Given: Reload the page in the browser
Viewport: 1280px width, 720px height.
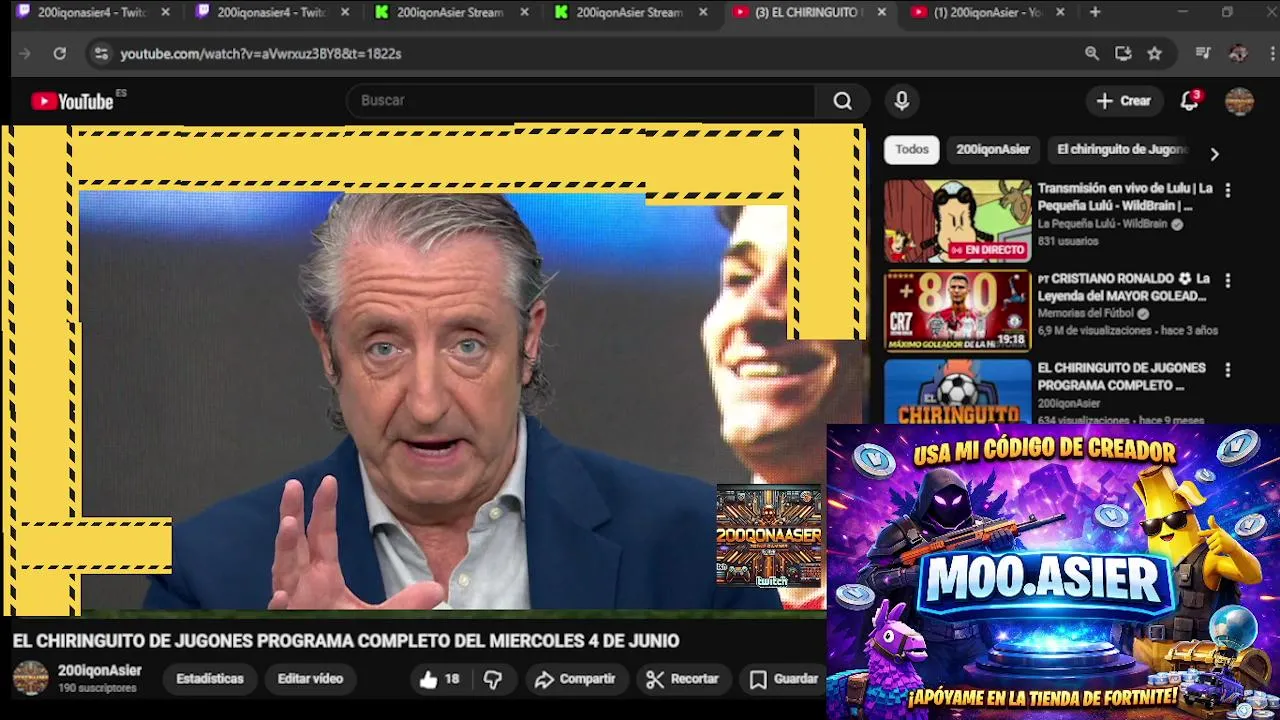Looking at the screenshot, I should 60,54.
